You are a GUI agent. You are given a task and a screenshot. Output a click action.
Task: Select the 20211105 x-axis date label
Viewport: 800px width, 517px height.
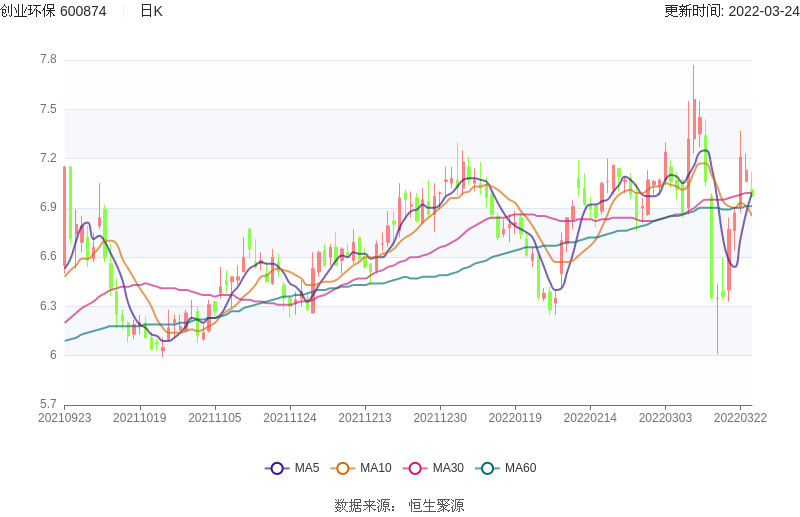coord(214,418)
